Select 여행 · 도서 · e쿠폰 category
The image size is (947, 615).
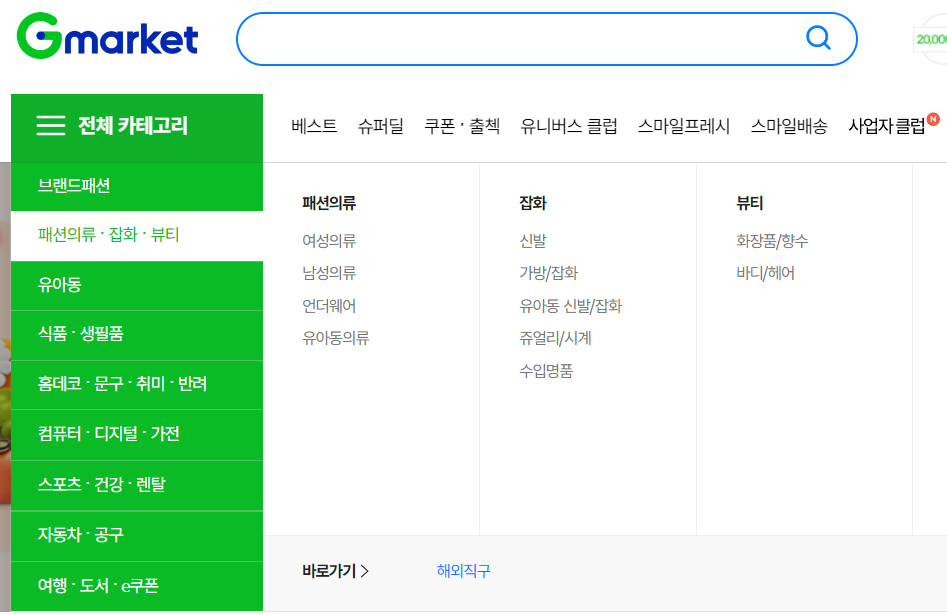(x=137, y=586)
